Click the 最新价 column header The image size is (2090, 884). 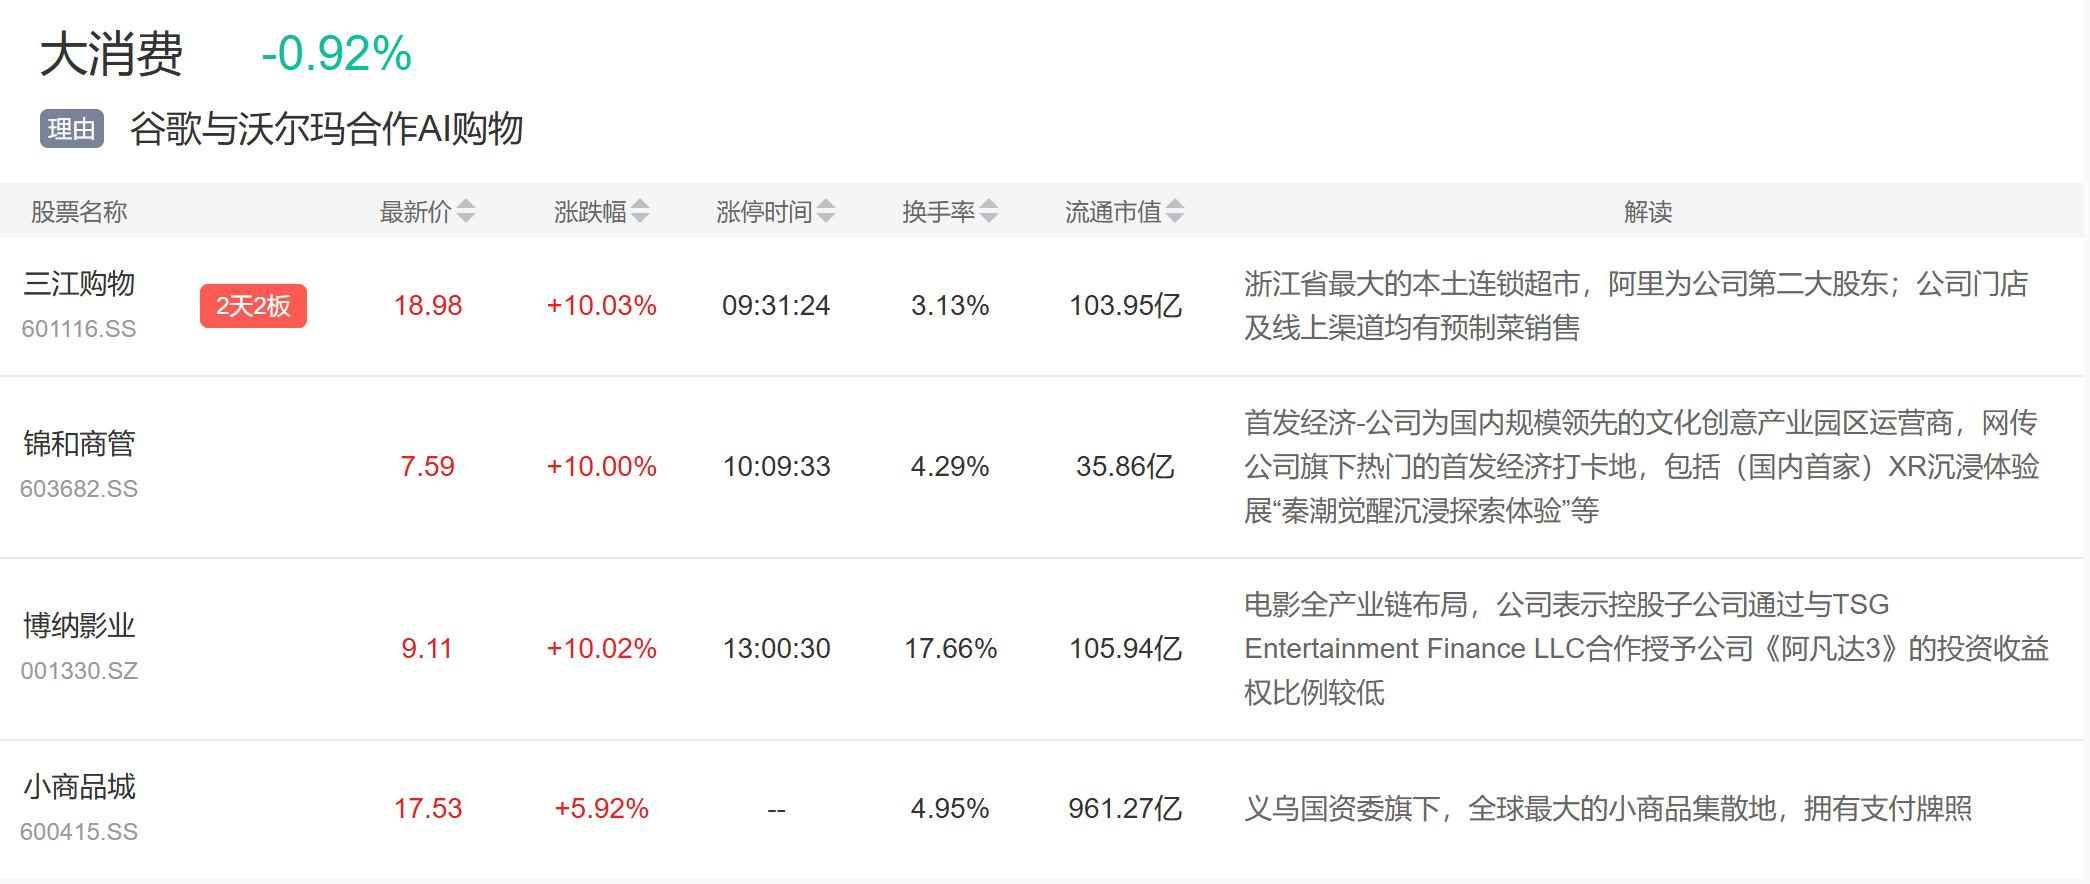pos(415,211)
